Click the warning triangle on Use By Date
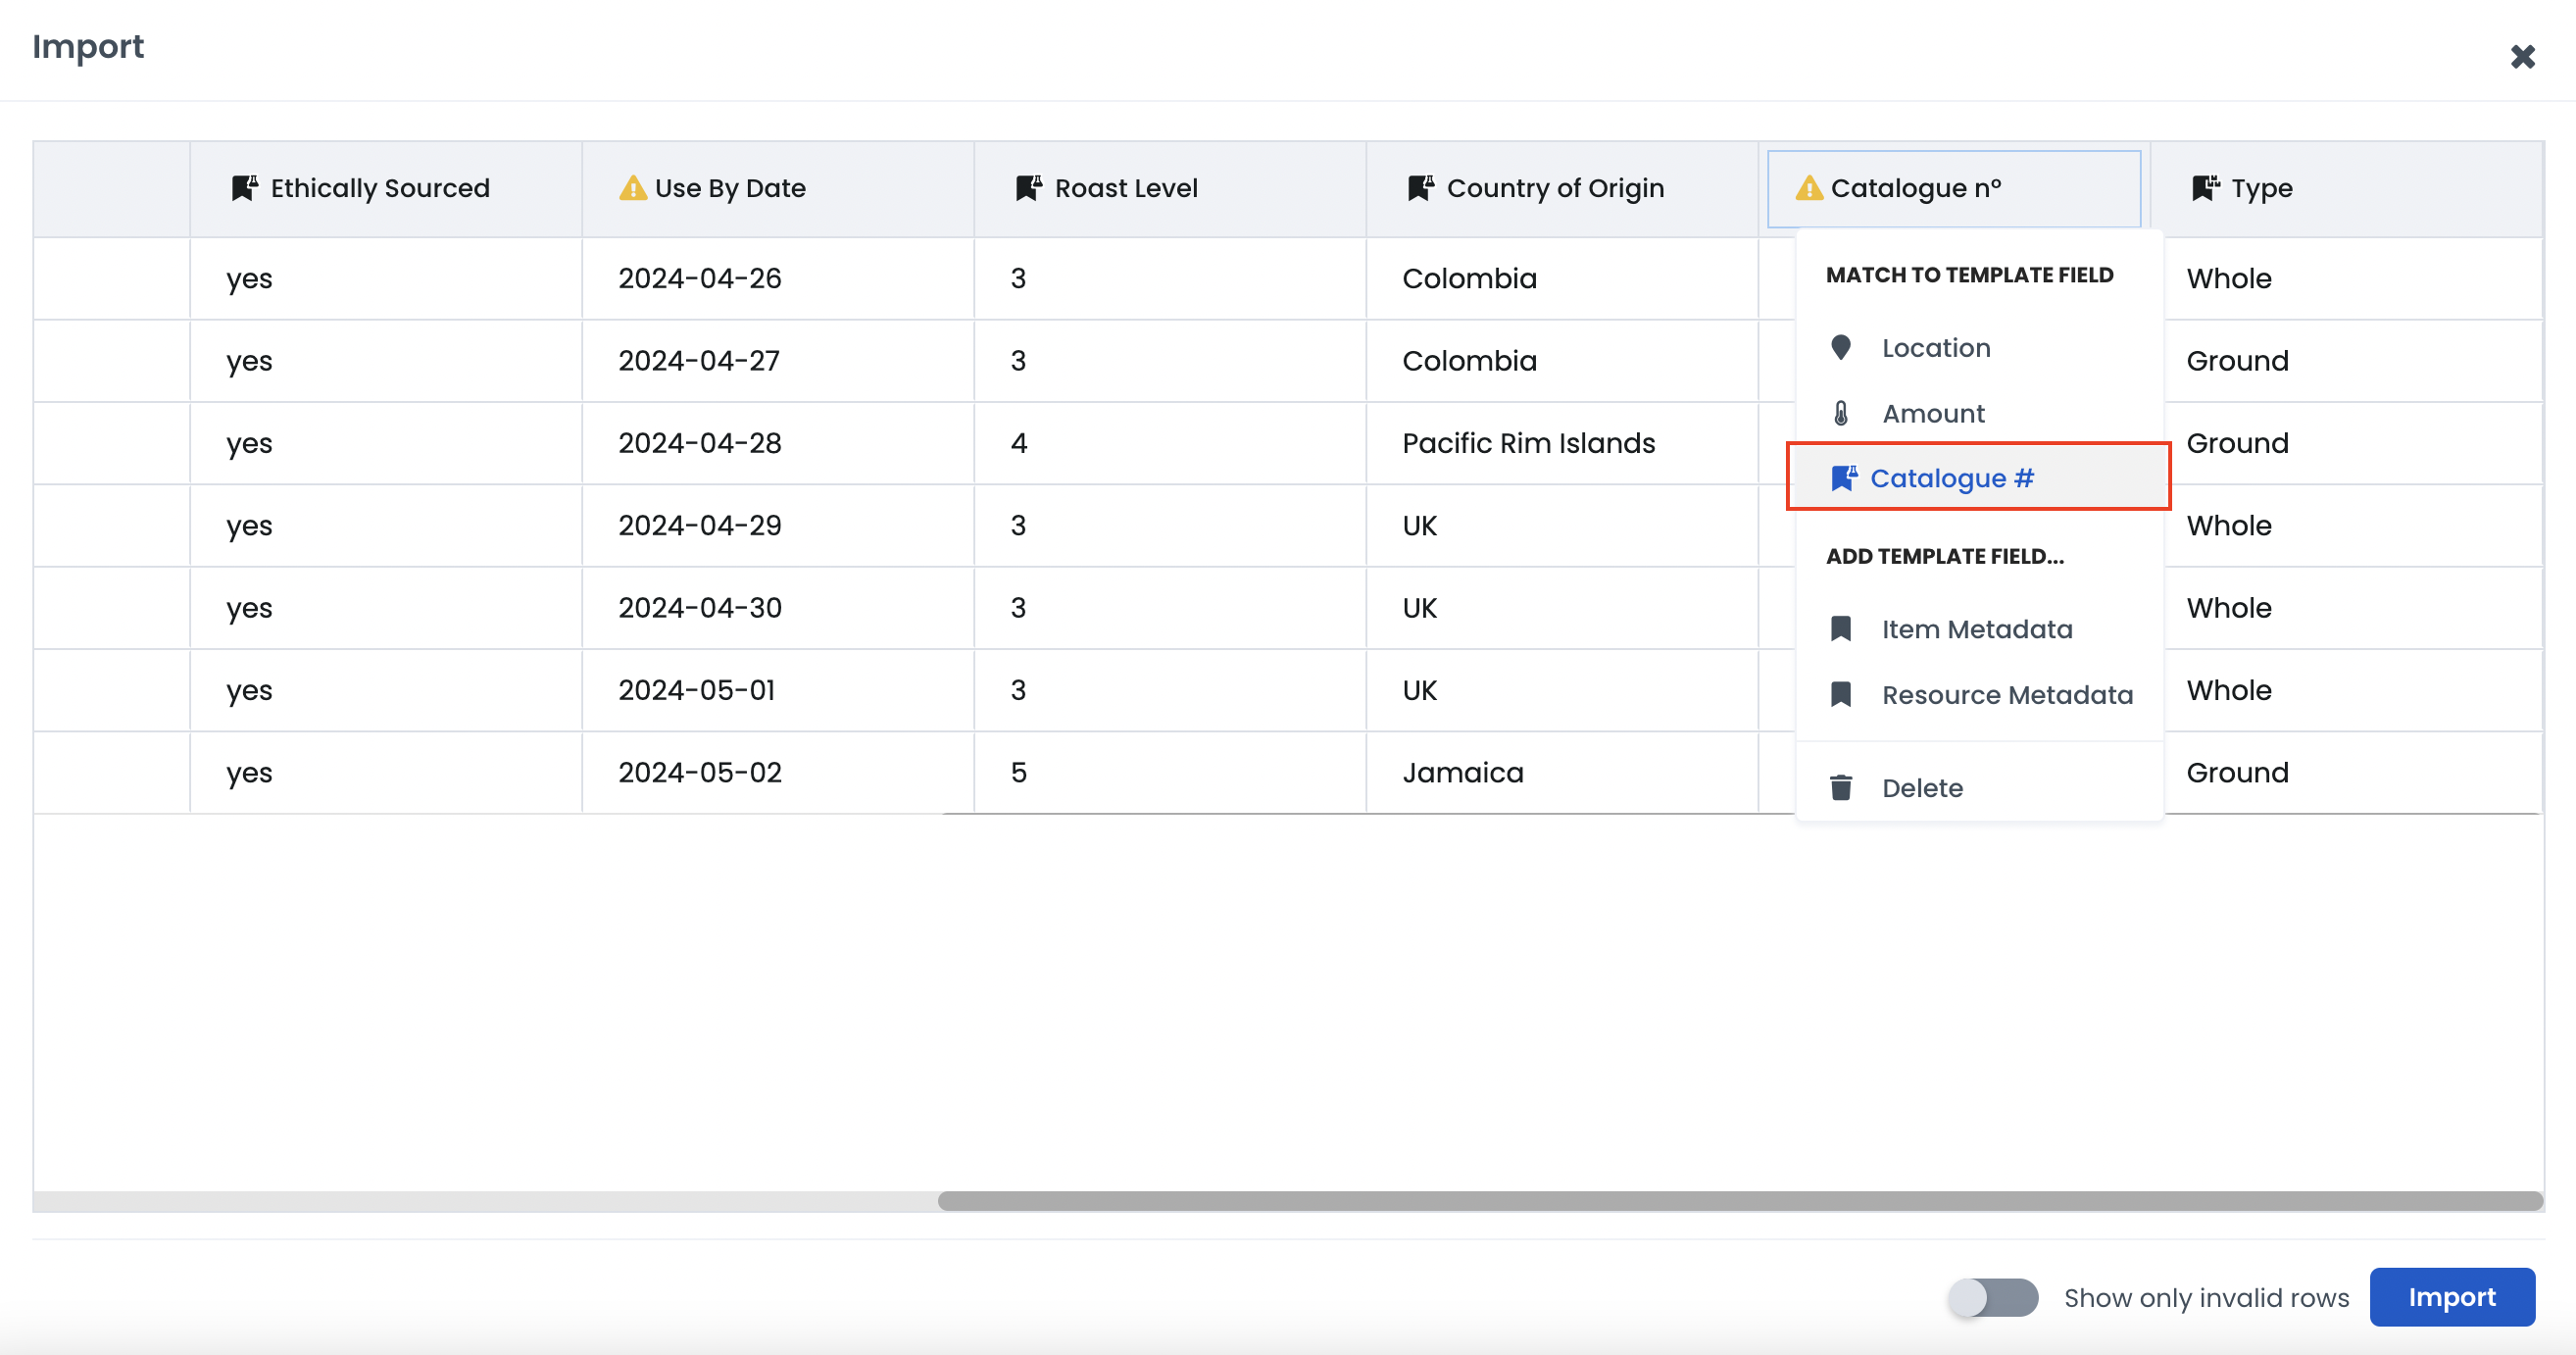 click(632, 188)
